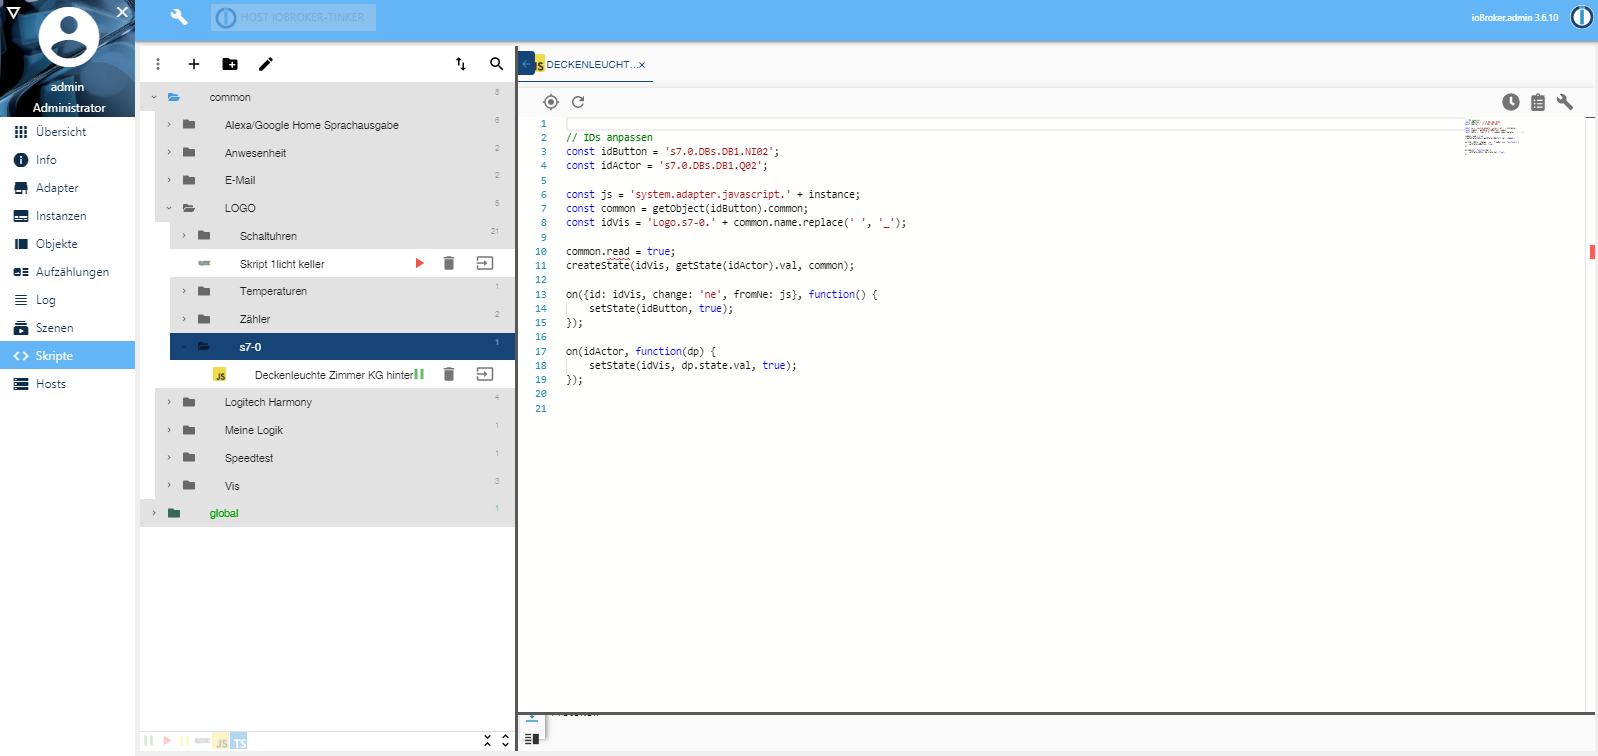Toggle the TS script type filter
Viewport: 1598px width, 756px height.
coord(239,742)
